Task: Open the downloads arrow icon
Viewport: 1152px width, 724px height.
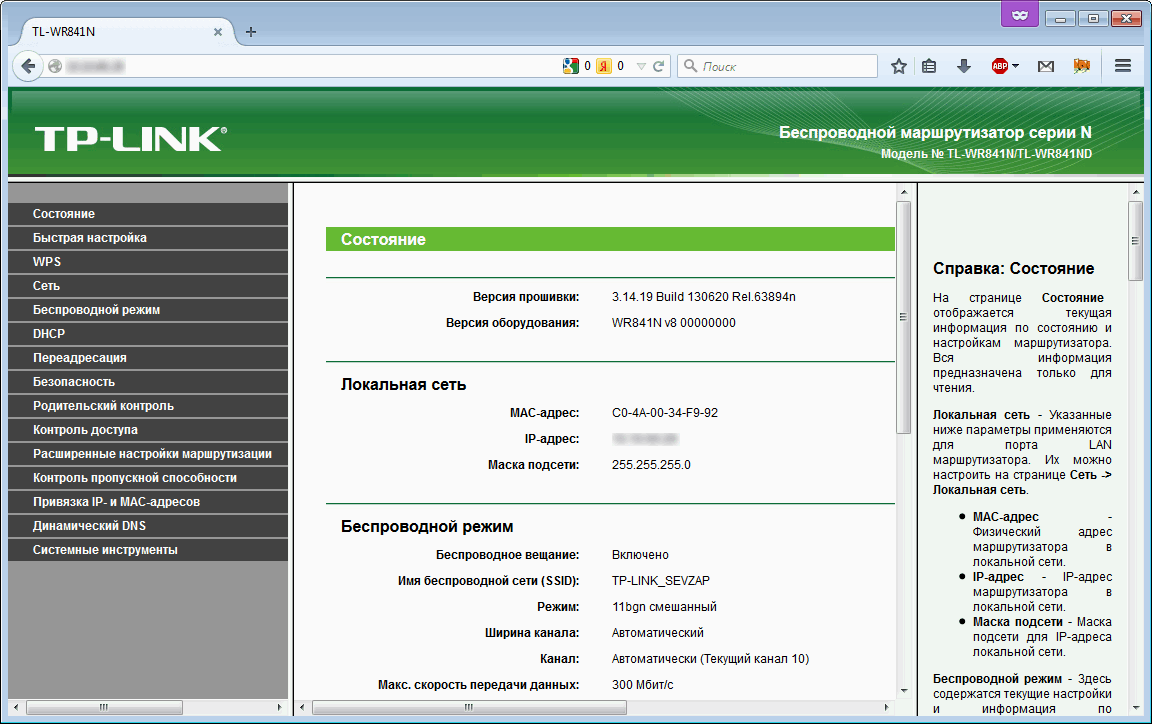Action: coord(963,66)
